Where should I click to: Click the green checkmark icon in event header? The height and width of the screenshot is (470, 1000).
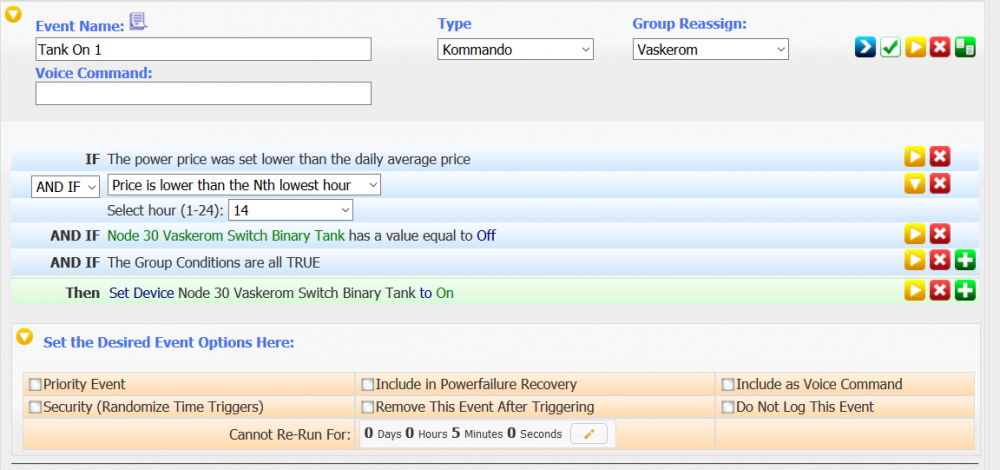890,48
